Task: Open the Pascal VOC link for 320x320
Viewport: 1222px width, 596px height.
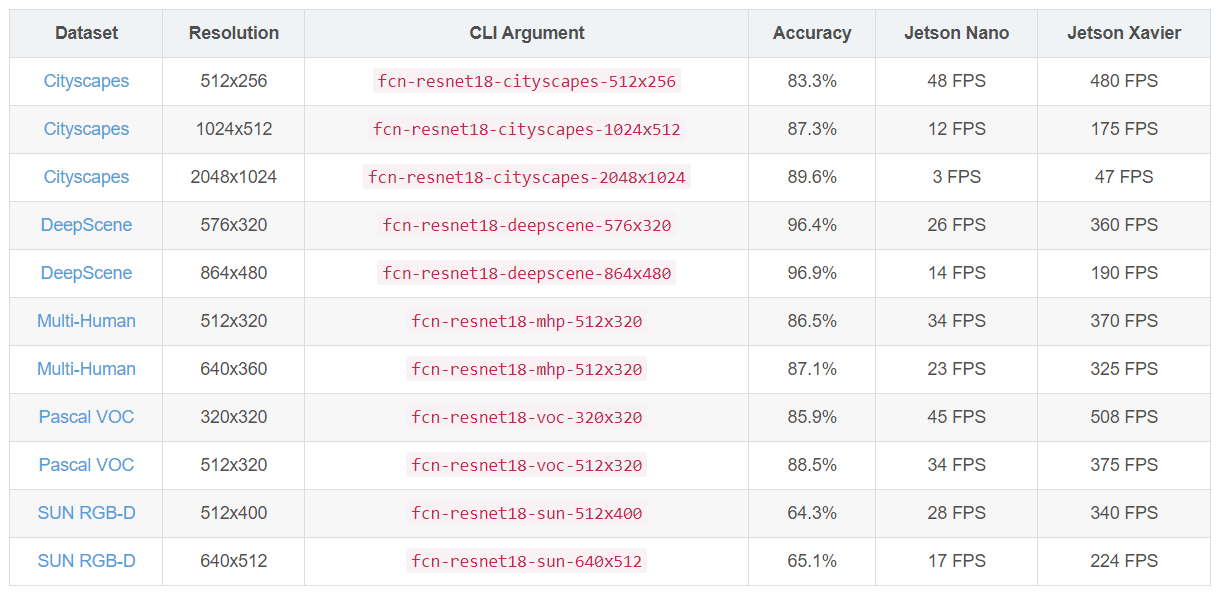Action: point(86,417)
